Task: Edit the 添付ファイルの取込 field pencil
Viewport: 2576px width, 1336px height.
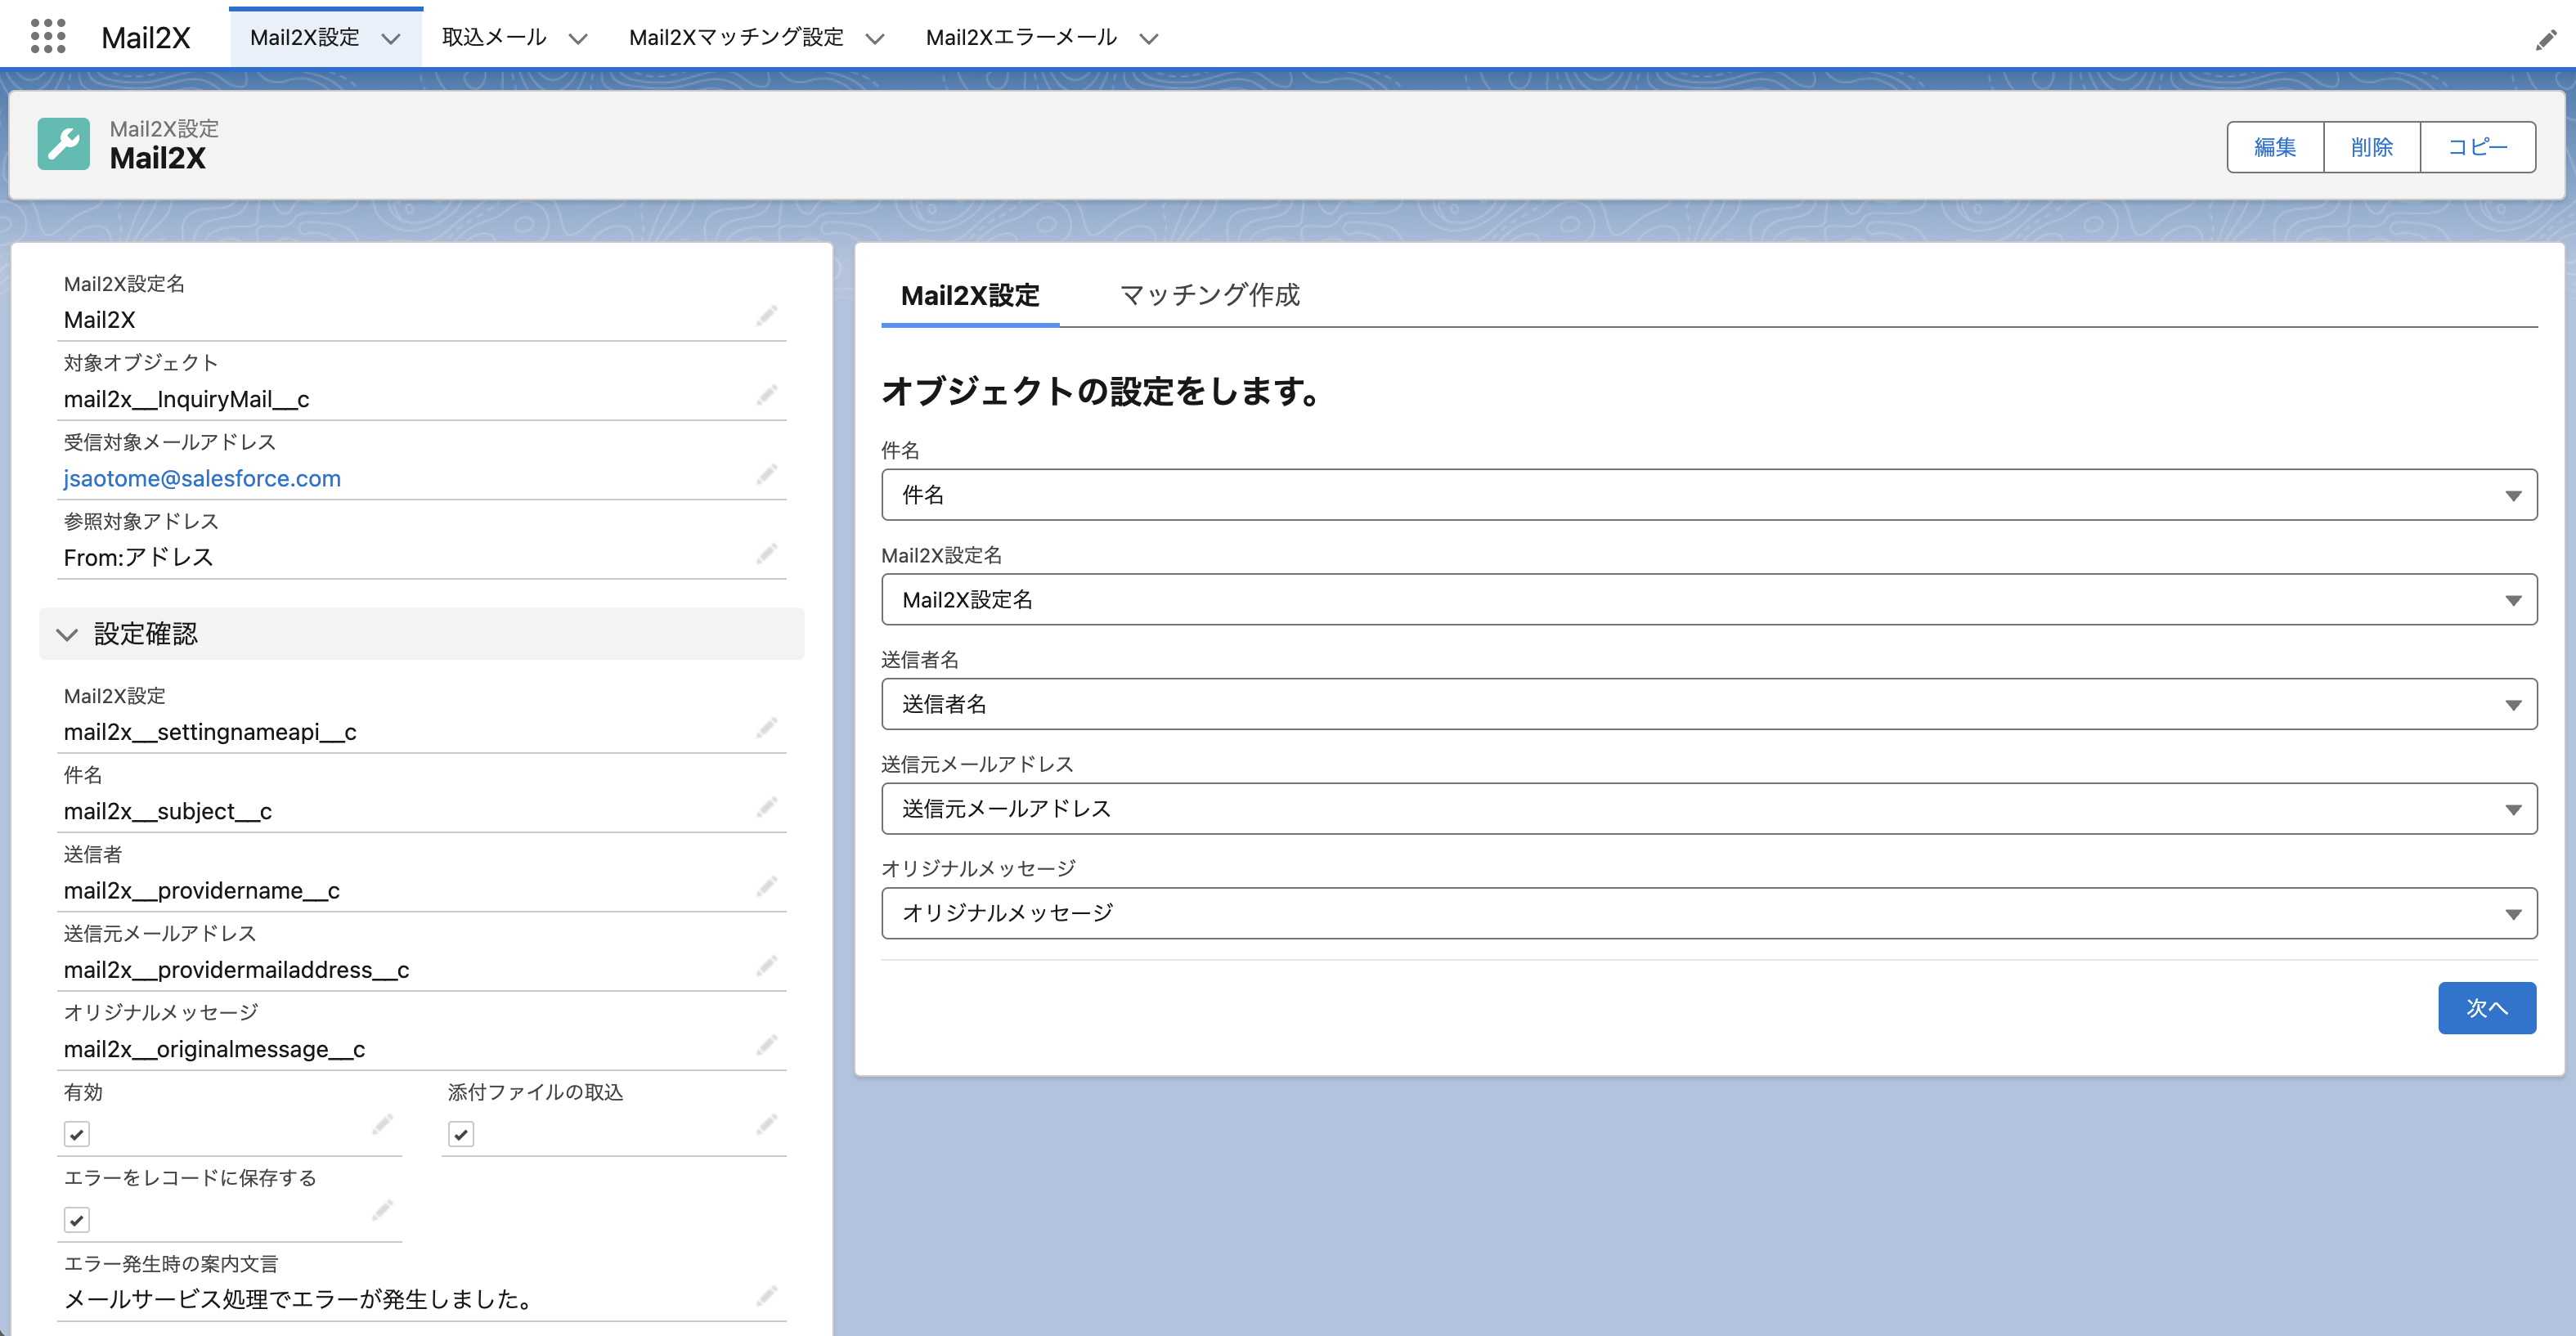Action: tap(767, 1125)
